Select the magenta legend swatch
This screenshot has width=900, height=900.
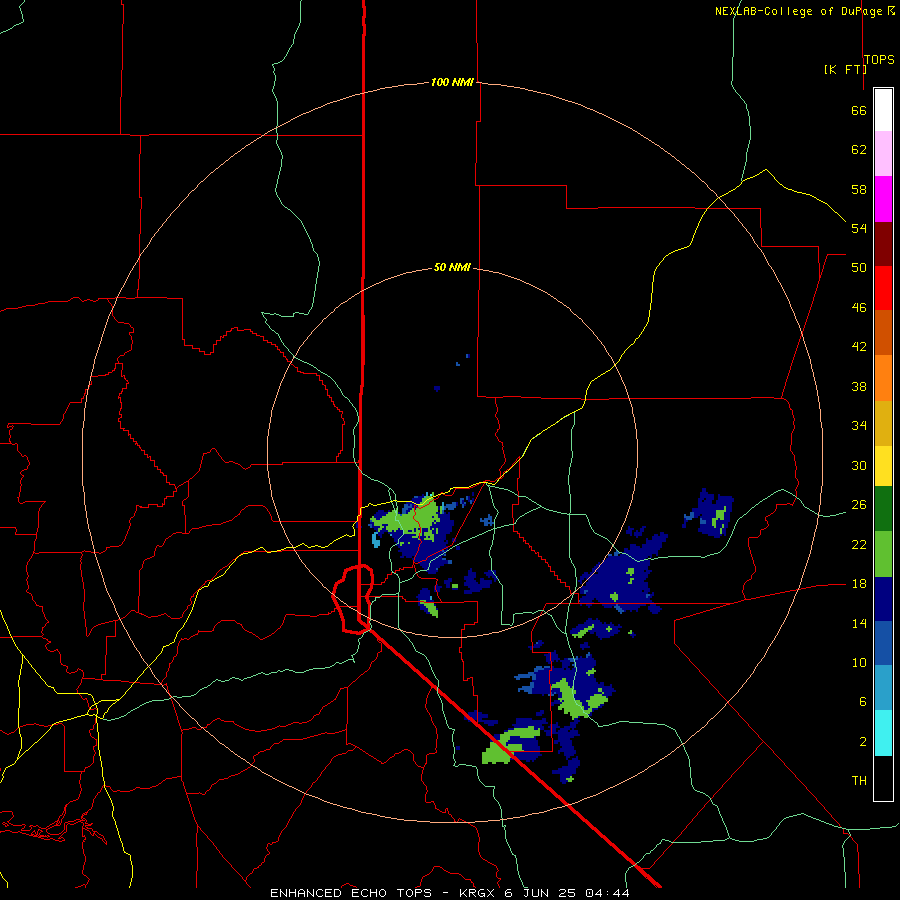[883, 199]
